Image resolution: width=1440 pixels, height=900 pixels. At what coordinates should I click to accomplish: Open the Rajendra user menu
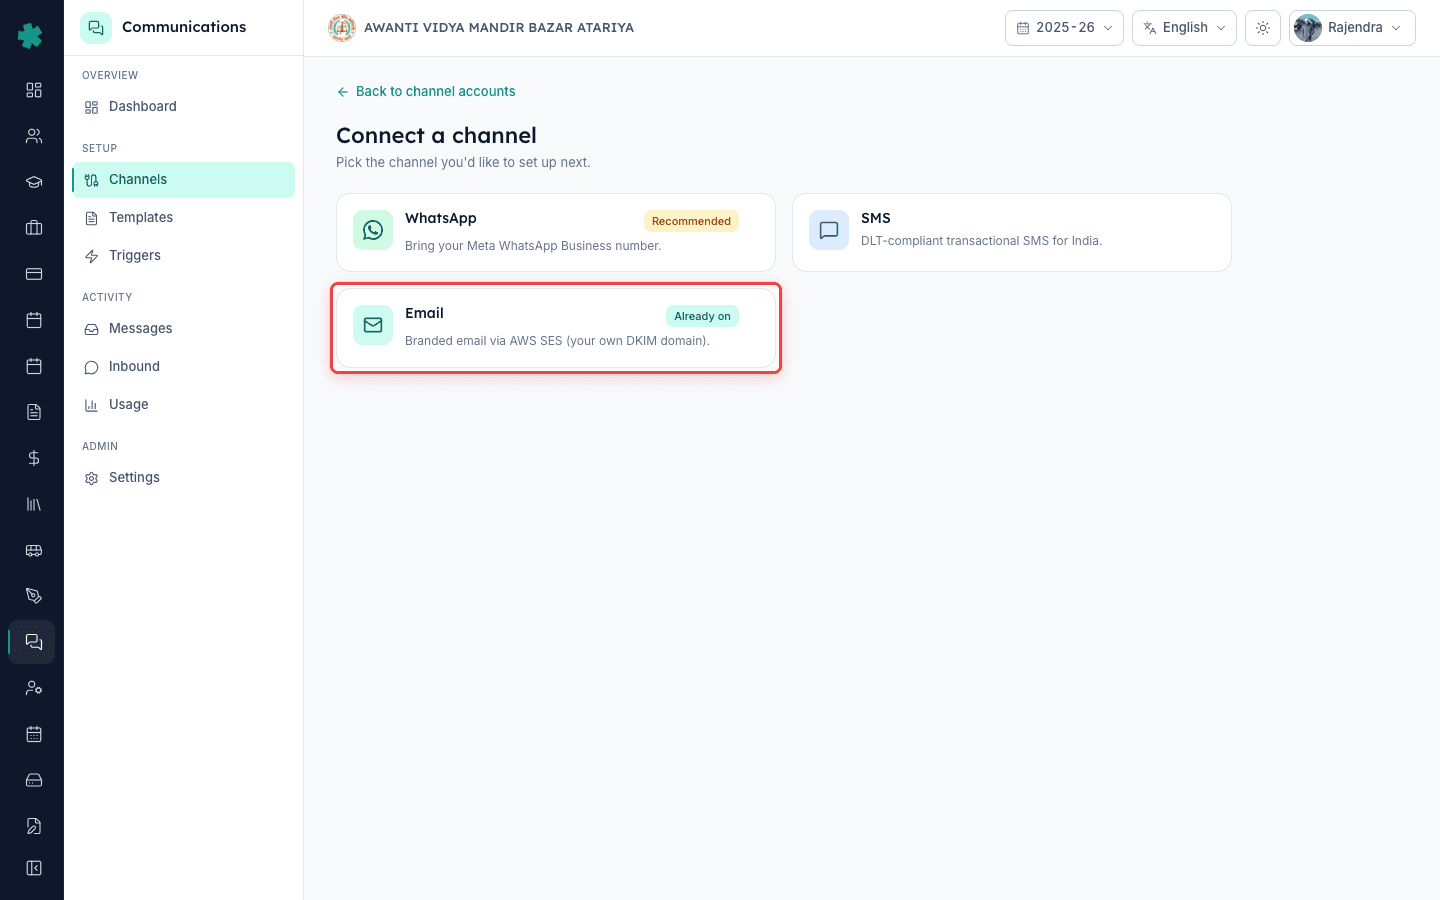click(1352, 28)
